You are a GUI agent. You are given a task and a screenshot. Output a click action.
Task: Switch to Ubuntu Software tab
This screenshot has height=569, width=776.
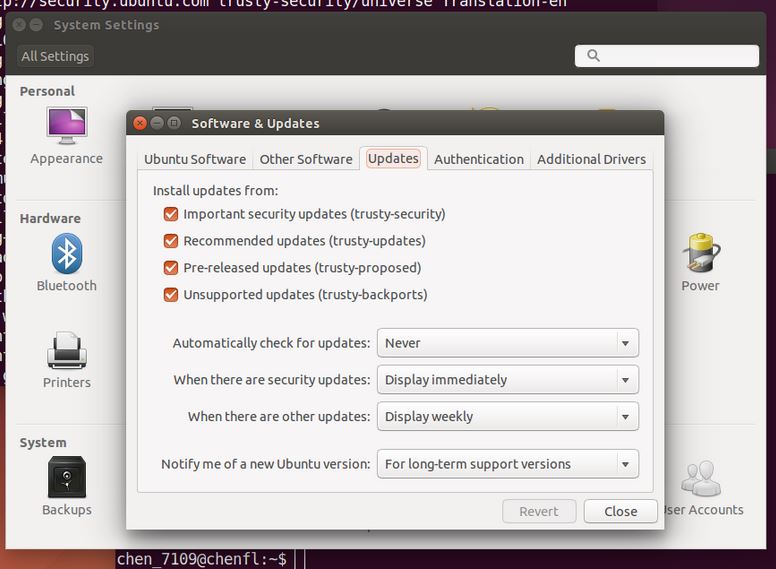tap(195, 159)
